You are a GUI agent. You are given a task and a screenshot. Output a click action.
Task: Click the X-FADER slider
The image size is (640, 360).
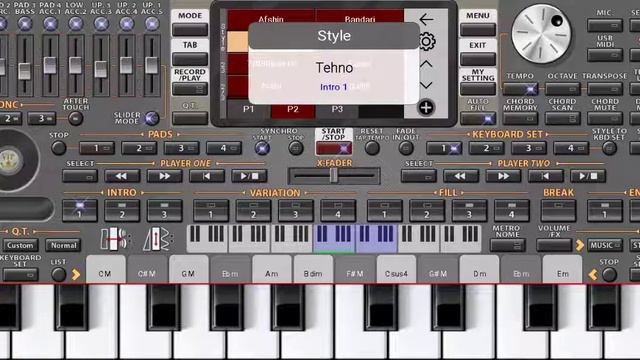coord(334,176)
